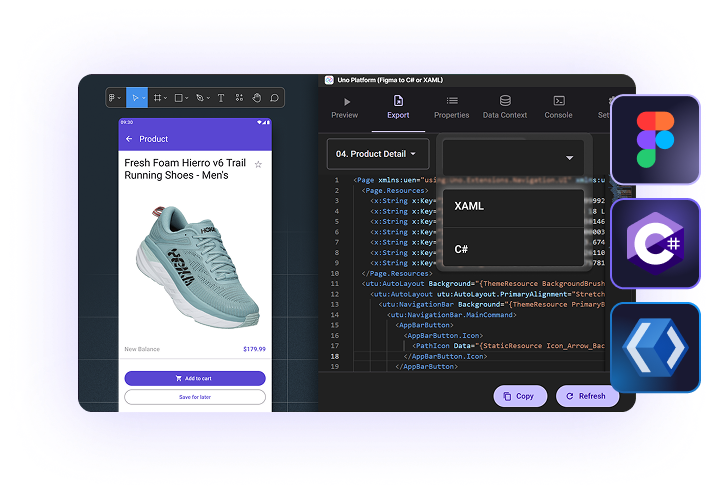This screenshot has width=714, height=494.
Task: Expand the Move tool options chevron
Action: 143,98
